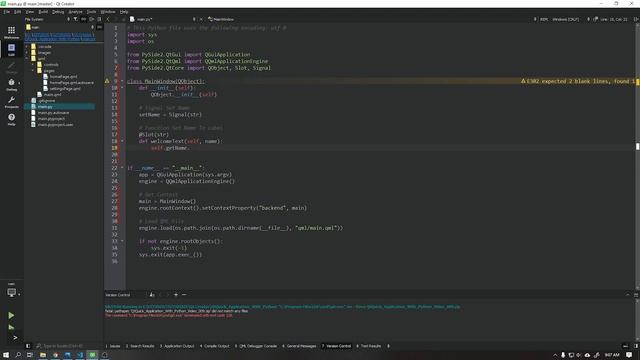Screen dimensions: 640x360
Task: Collapse the welcomeText function fold on line 18
Action: (122, 141)
